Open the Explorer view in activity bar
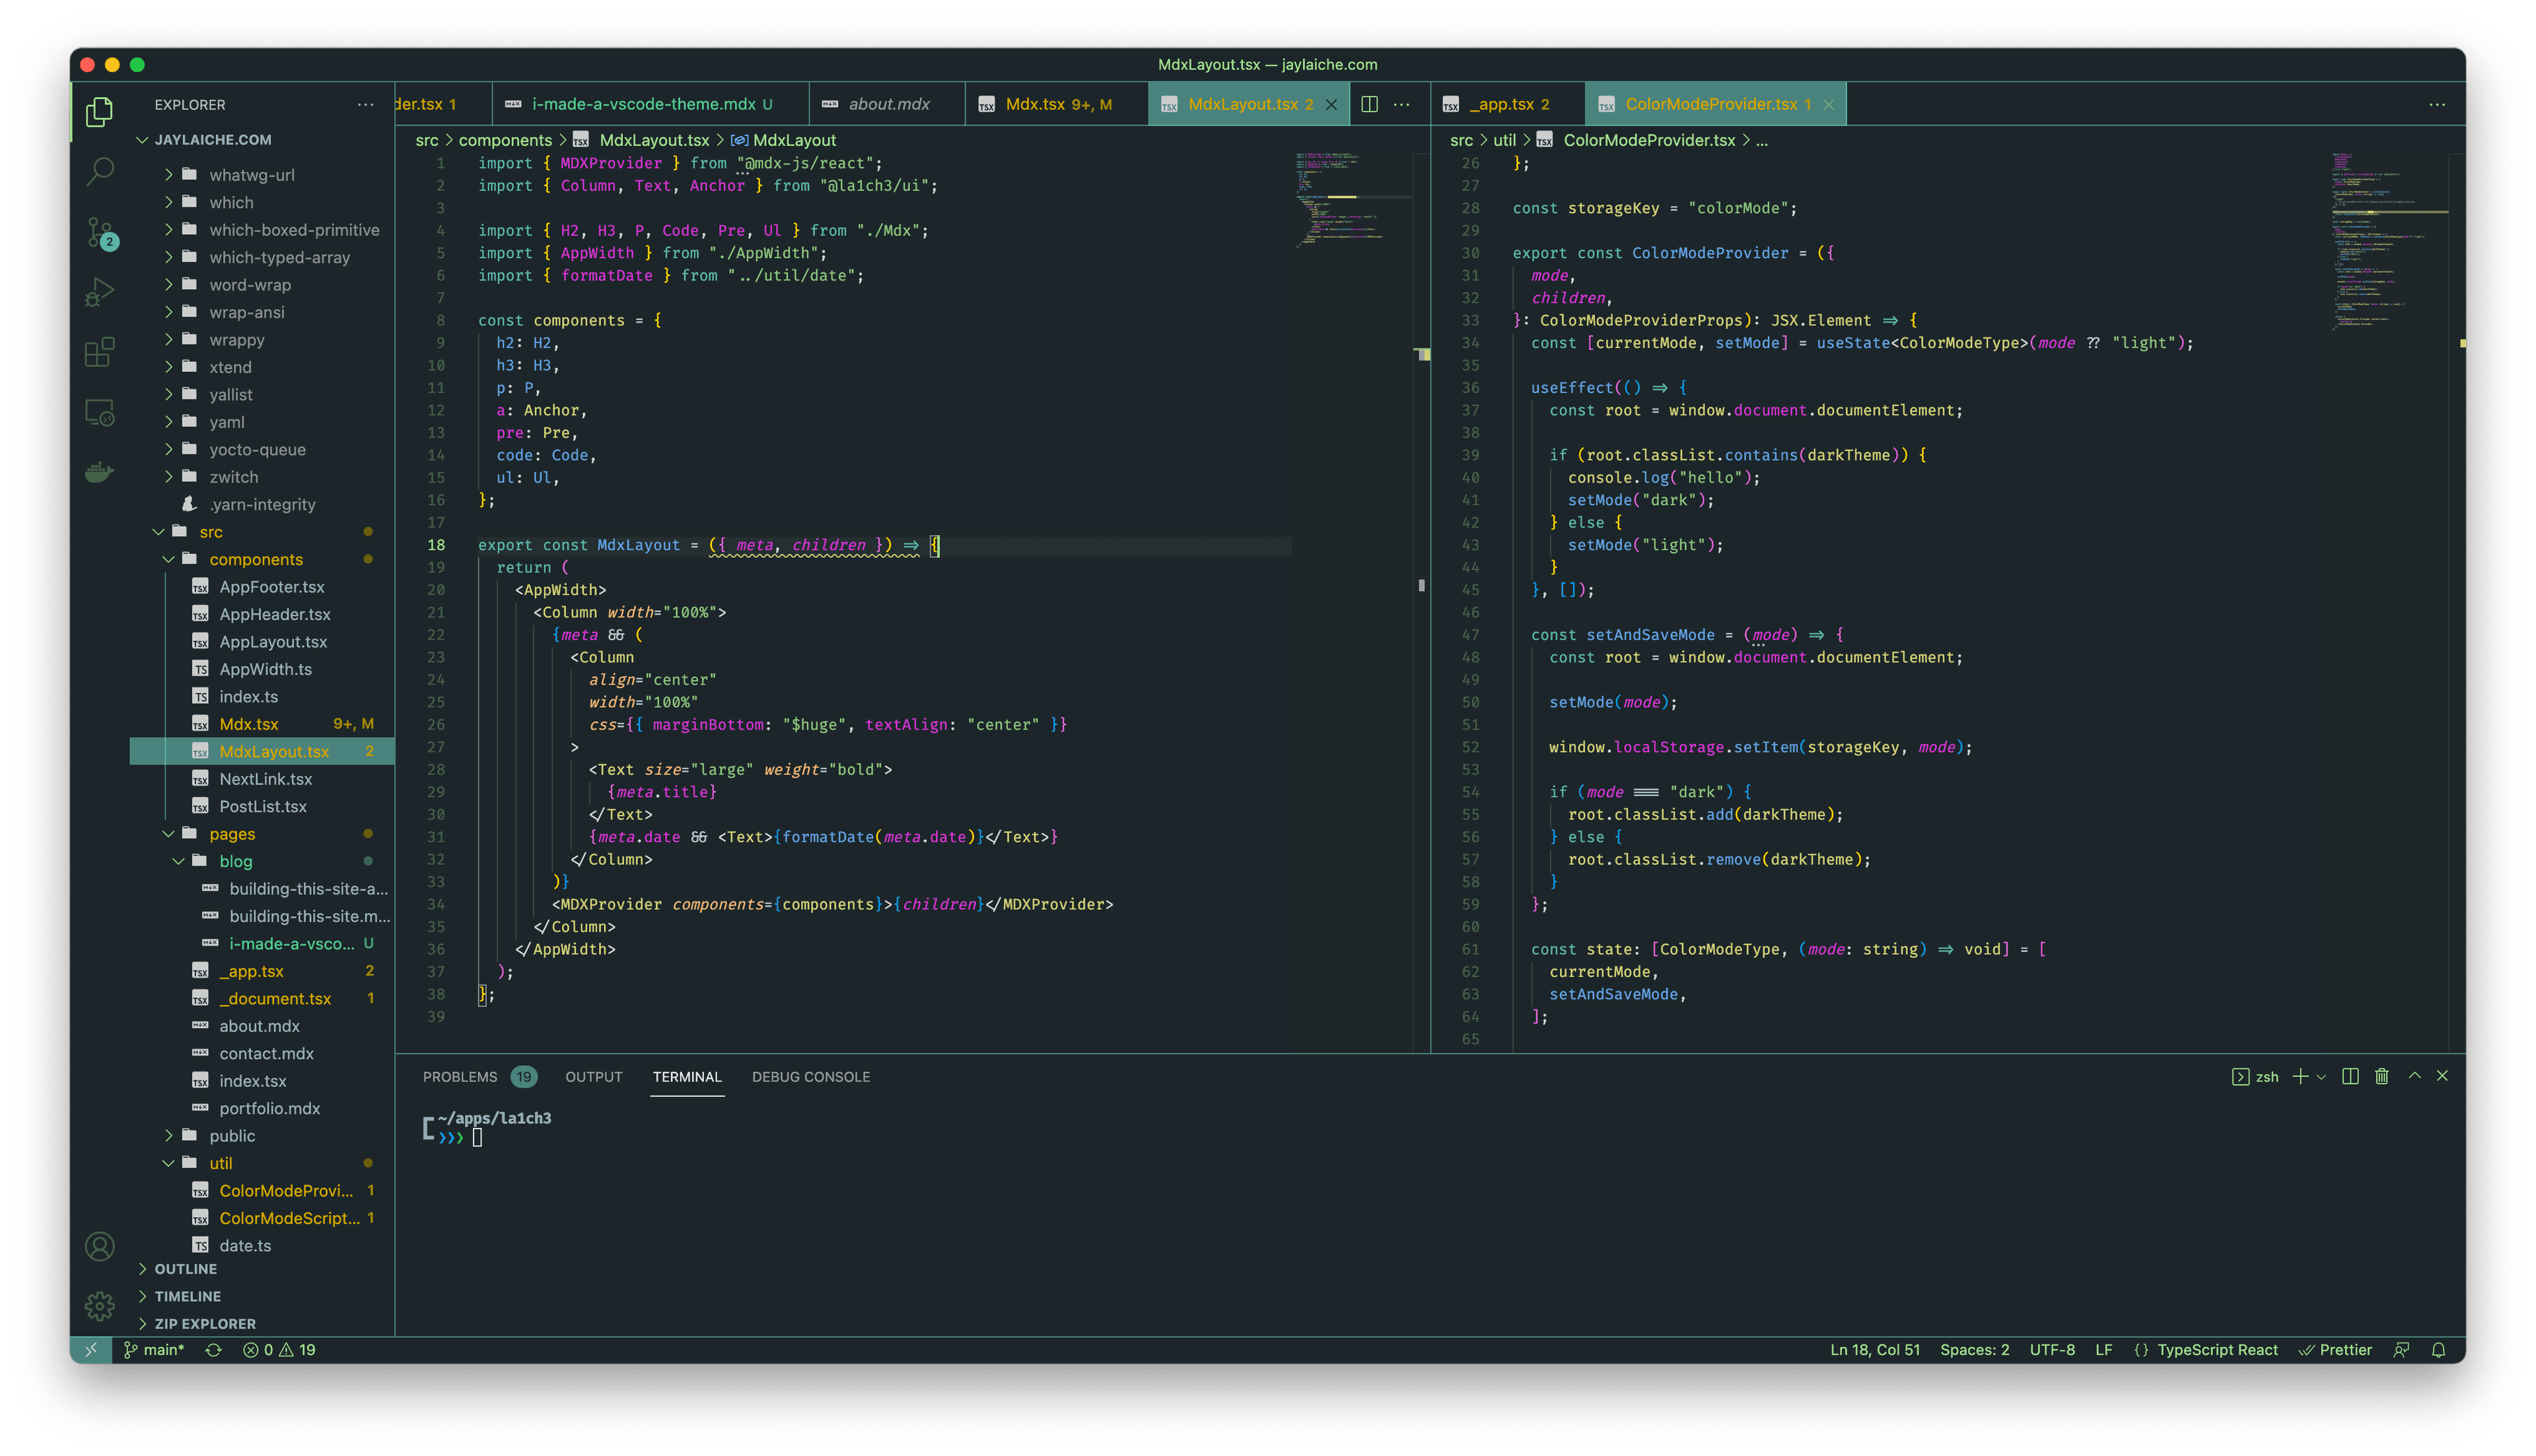Screen dimensions: 2536x1456 [x=99, y=111]
